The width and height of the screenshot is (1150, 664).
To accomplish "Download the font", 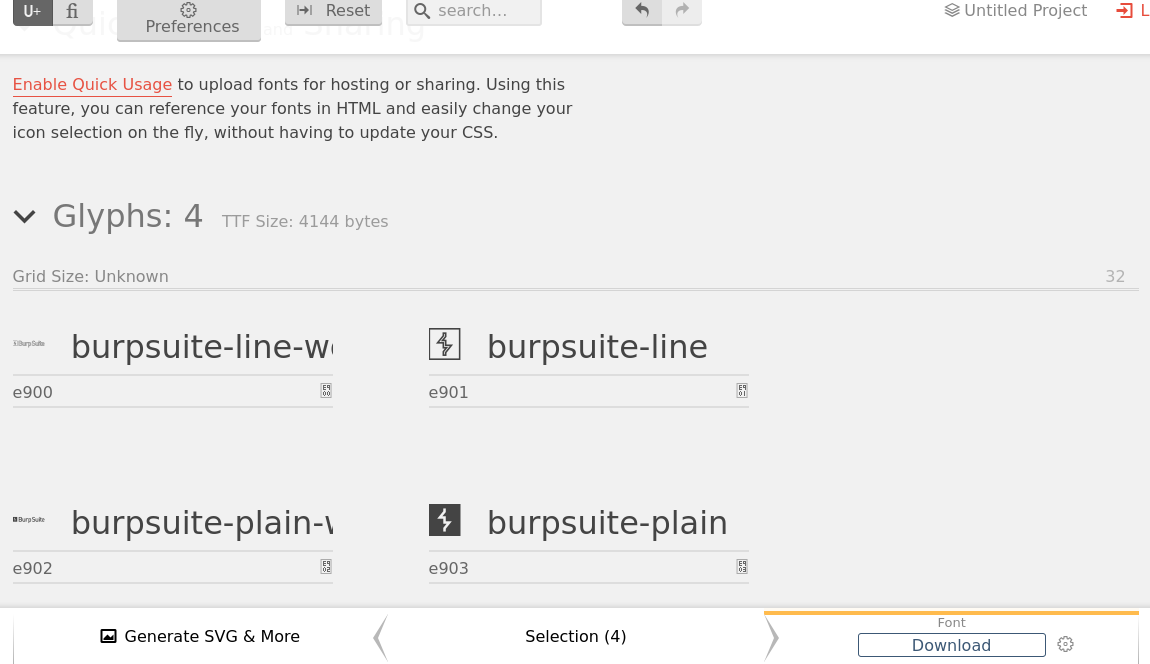I will 951,645.
